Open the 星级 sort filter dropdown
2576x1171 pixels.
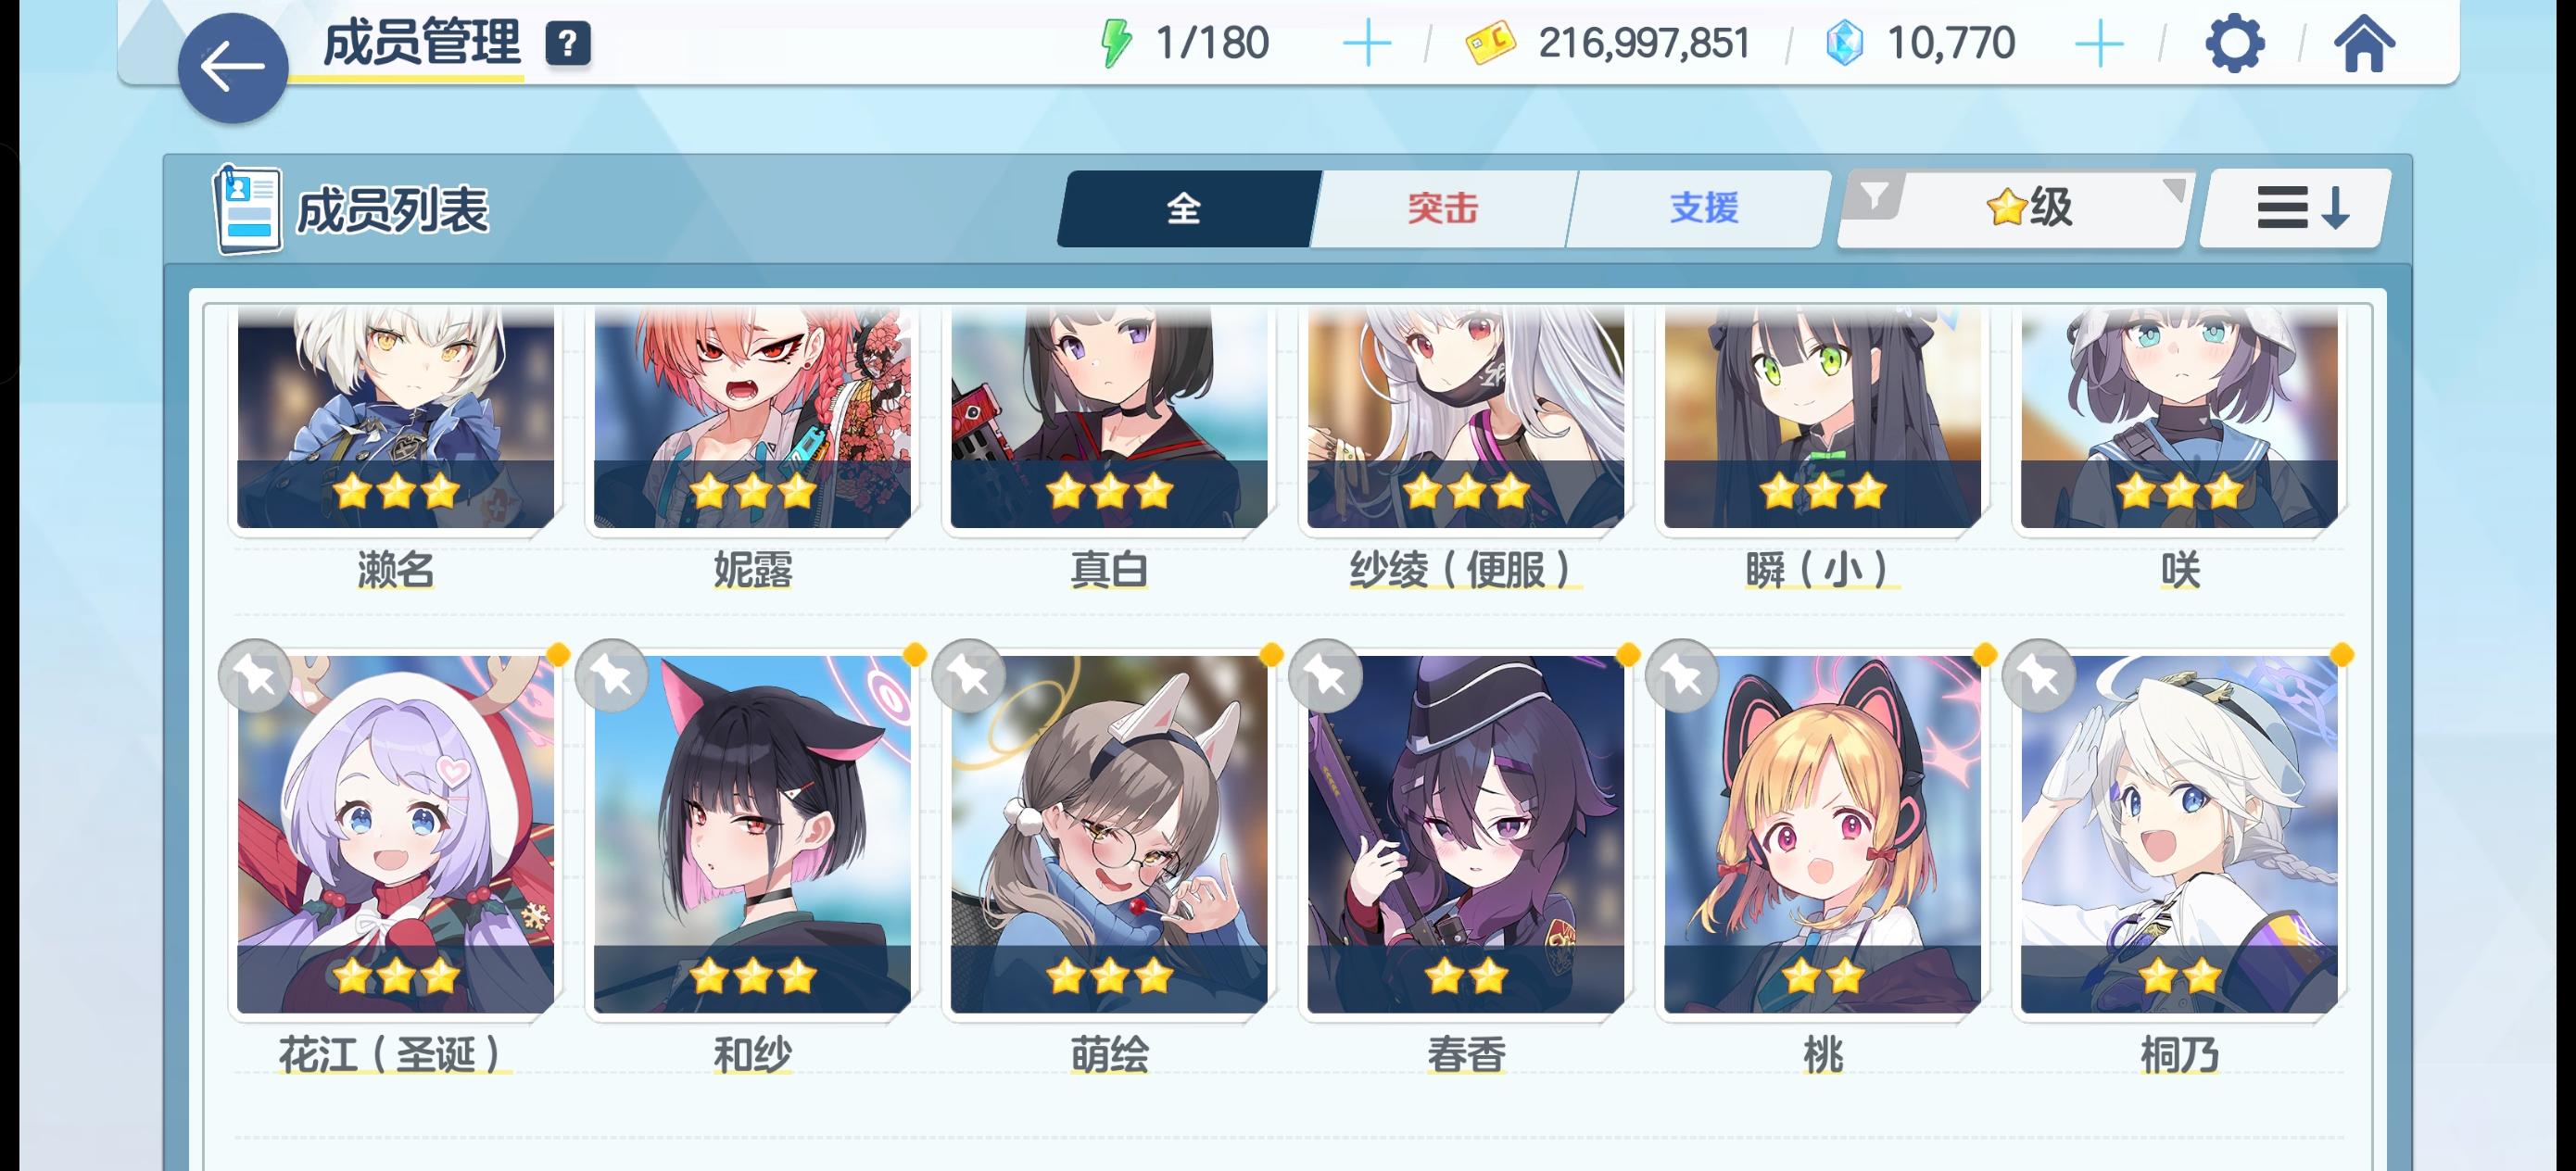pyautogui.click(x=2028, y=208)
